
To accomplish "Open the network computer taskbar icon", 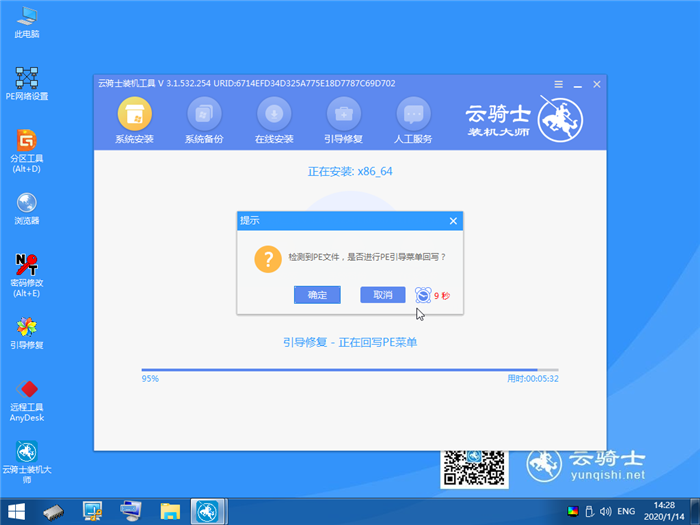I will click(131, 512).
